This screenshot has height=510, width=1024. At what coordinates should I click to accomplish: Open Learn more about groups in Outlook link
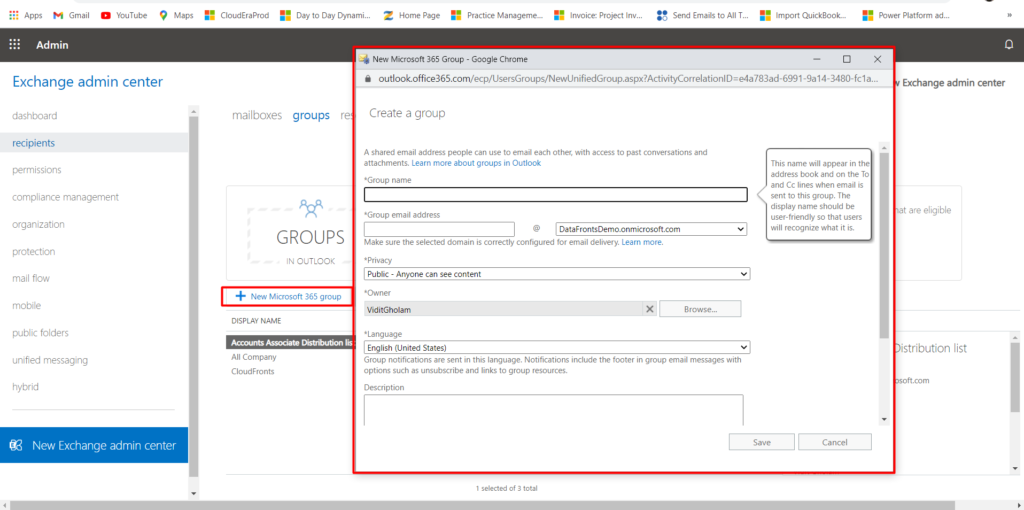click(x=476, y=163)
